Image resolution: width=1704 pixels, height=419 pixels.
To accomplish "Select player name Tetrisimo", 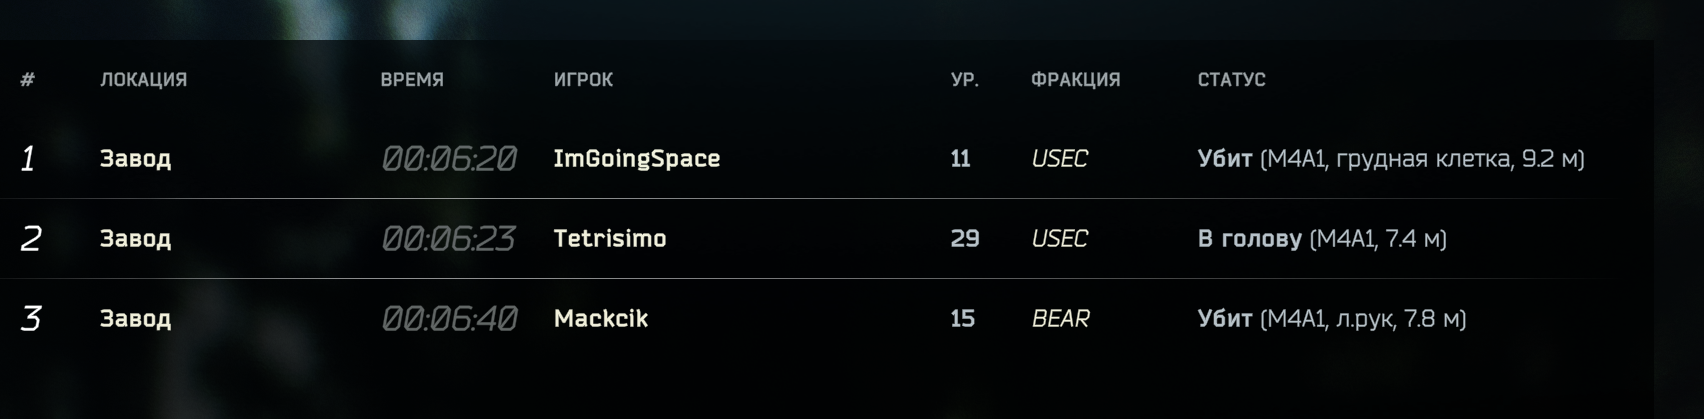I will pyautogui.click(x=610, y=239).
